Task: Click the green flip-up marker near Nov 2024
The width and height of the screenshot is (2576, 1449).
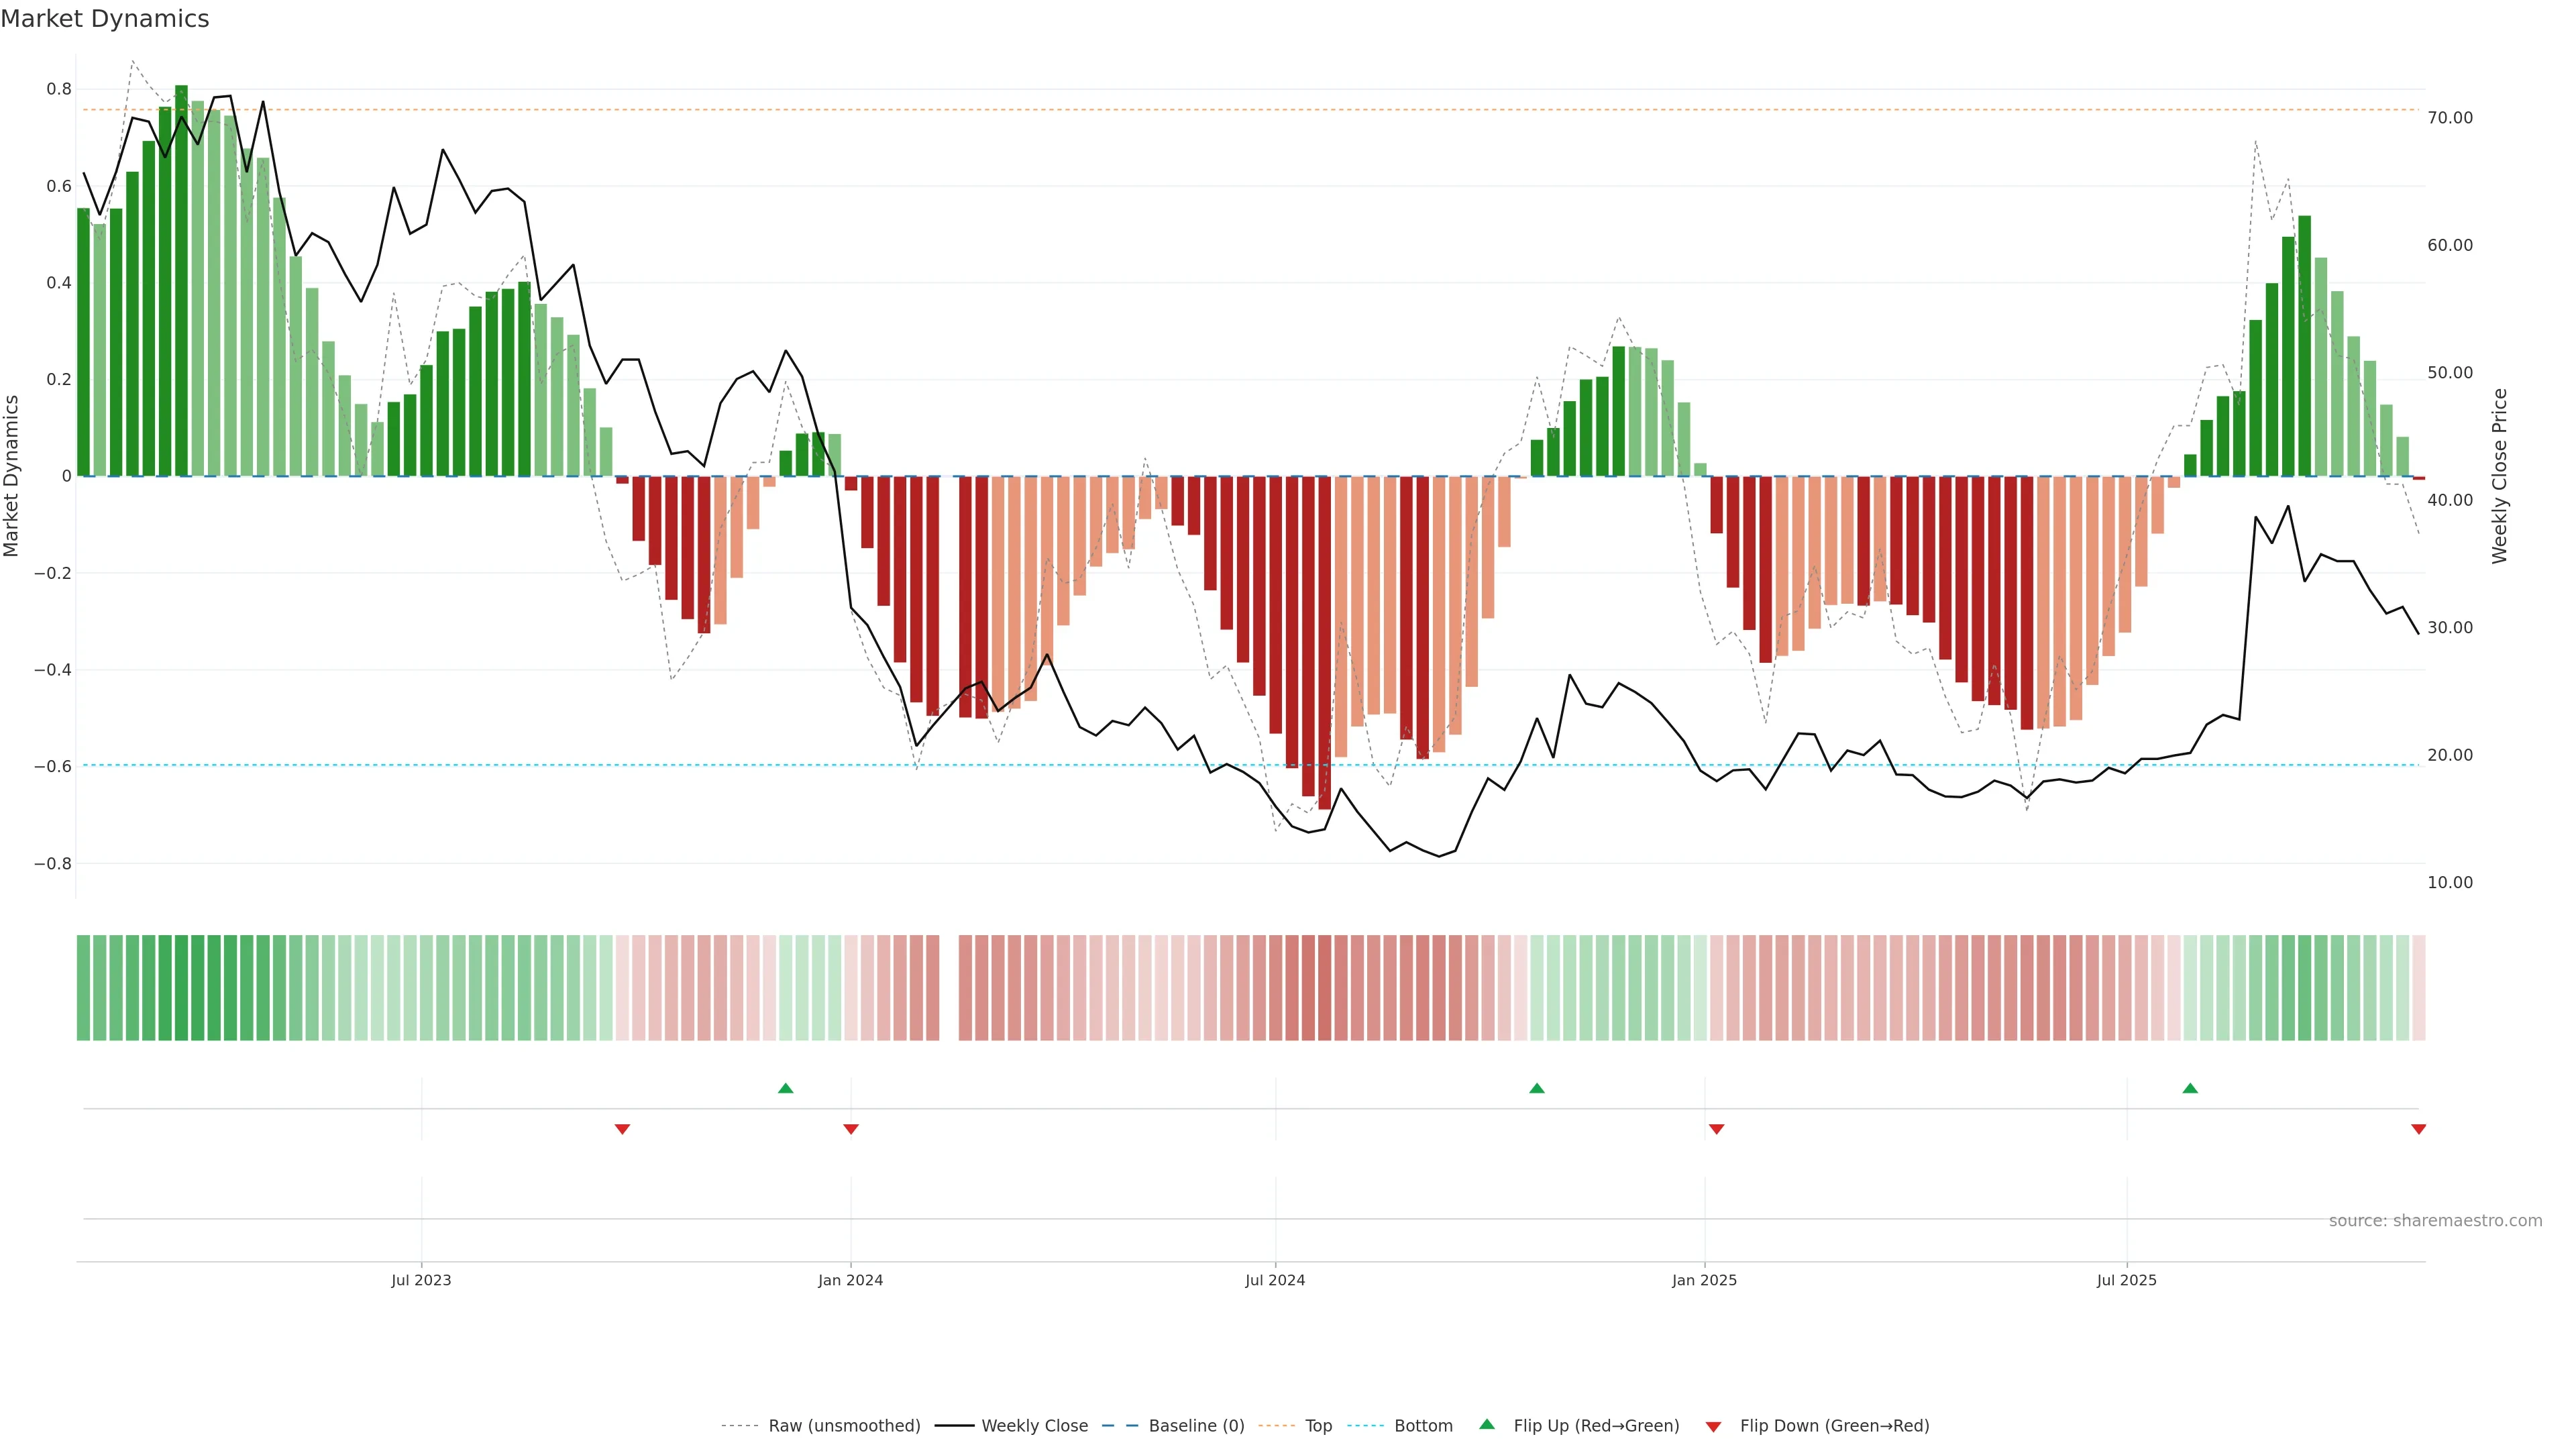Action: tap(1537, 1088)
